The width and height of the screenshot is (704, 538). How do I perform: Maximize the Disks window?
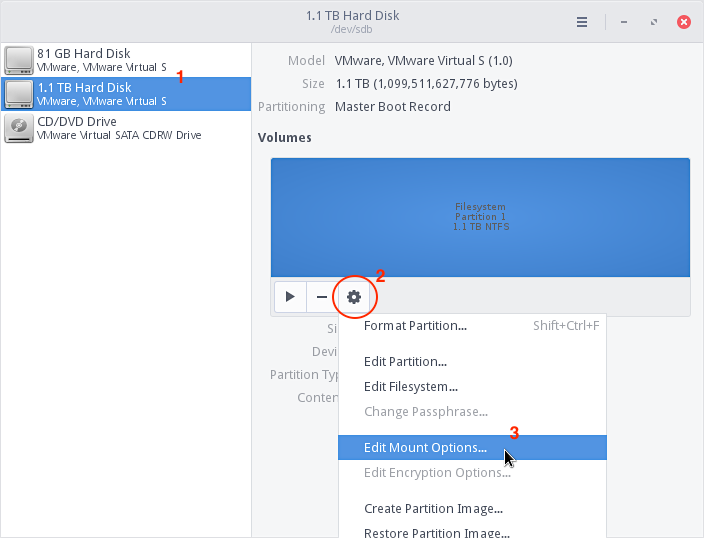653,21
